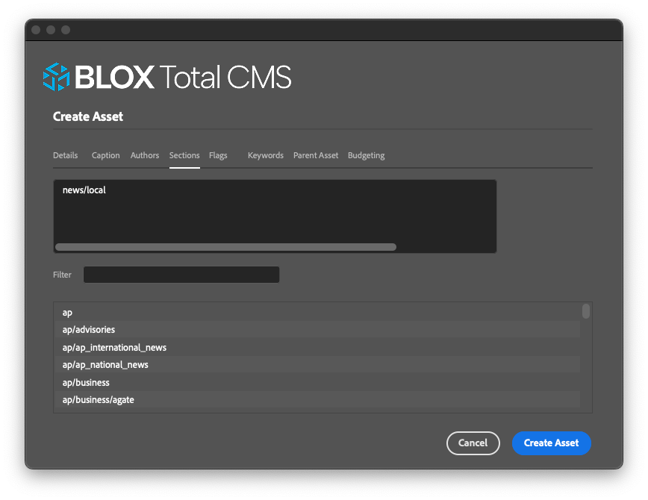Screen dimensions: 648x500
Task: Select the news/local entry in selected sections
Action: point(84,190)
